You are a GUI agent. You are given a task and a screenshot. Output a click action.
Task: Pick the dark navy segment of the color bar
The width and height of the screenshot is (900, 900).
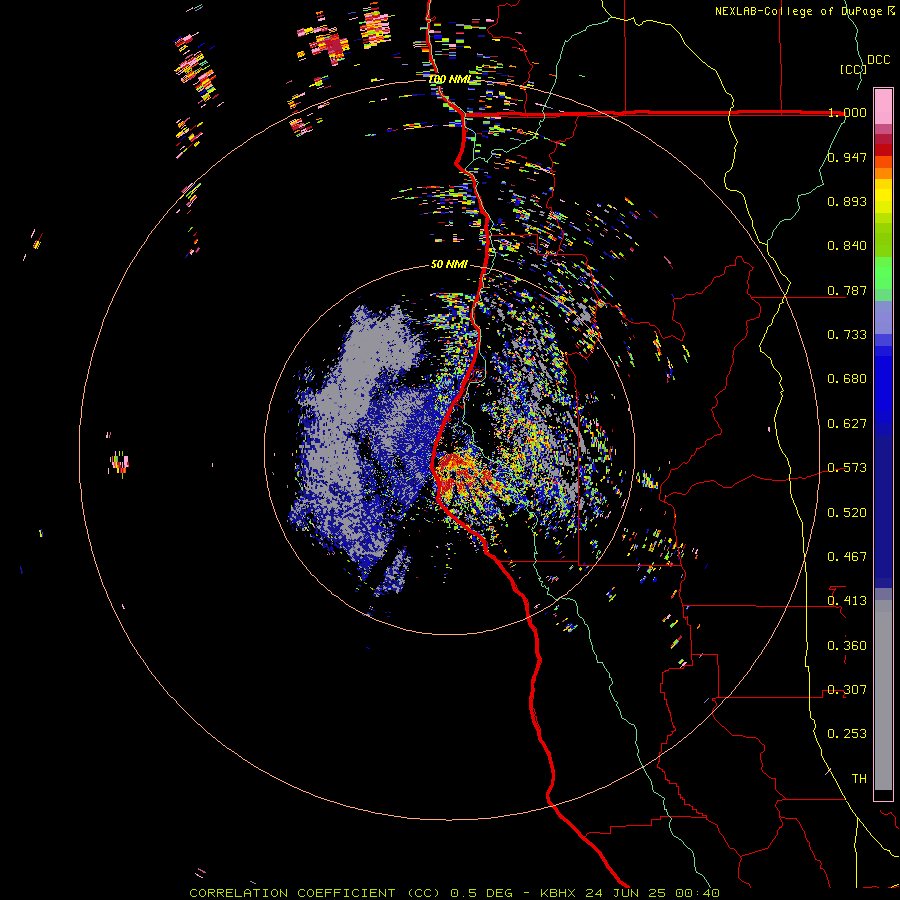click(883, 511)
